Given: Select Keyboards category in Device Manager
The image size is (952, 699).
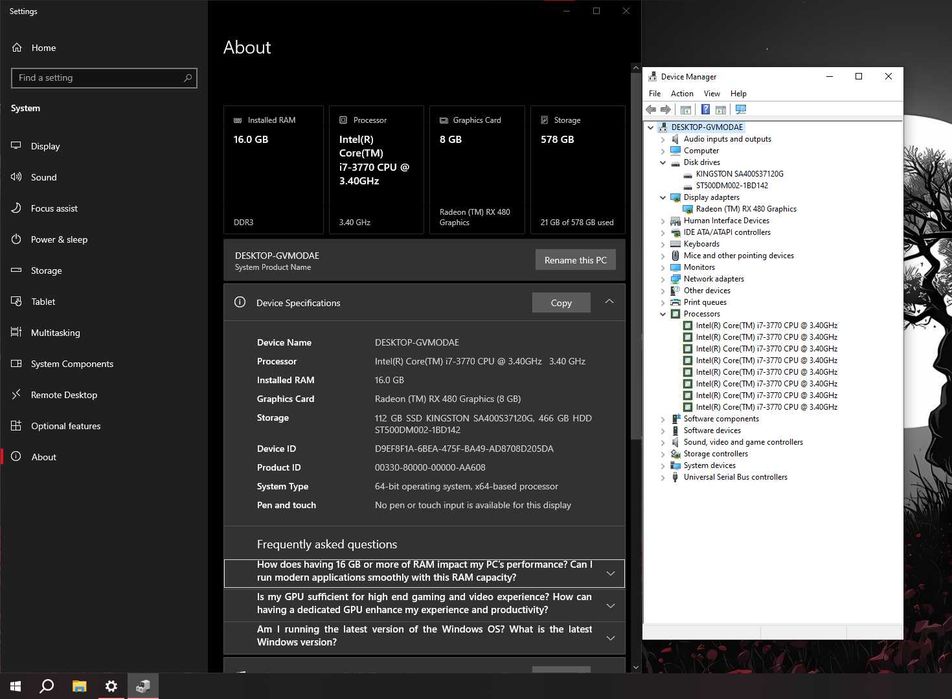Looking at the screenshot, I should (x=701, y=244).
